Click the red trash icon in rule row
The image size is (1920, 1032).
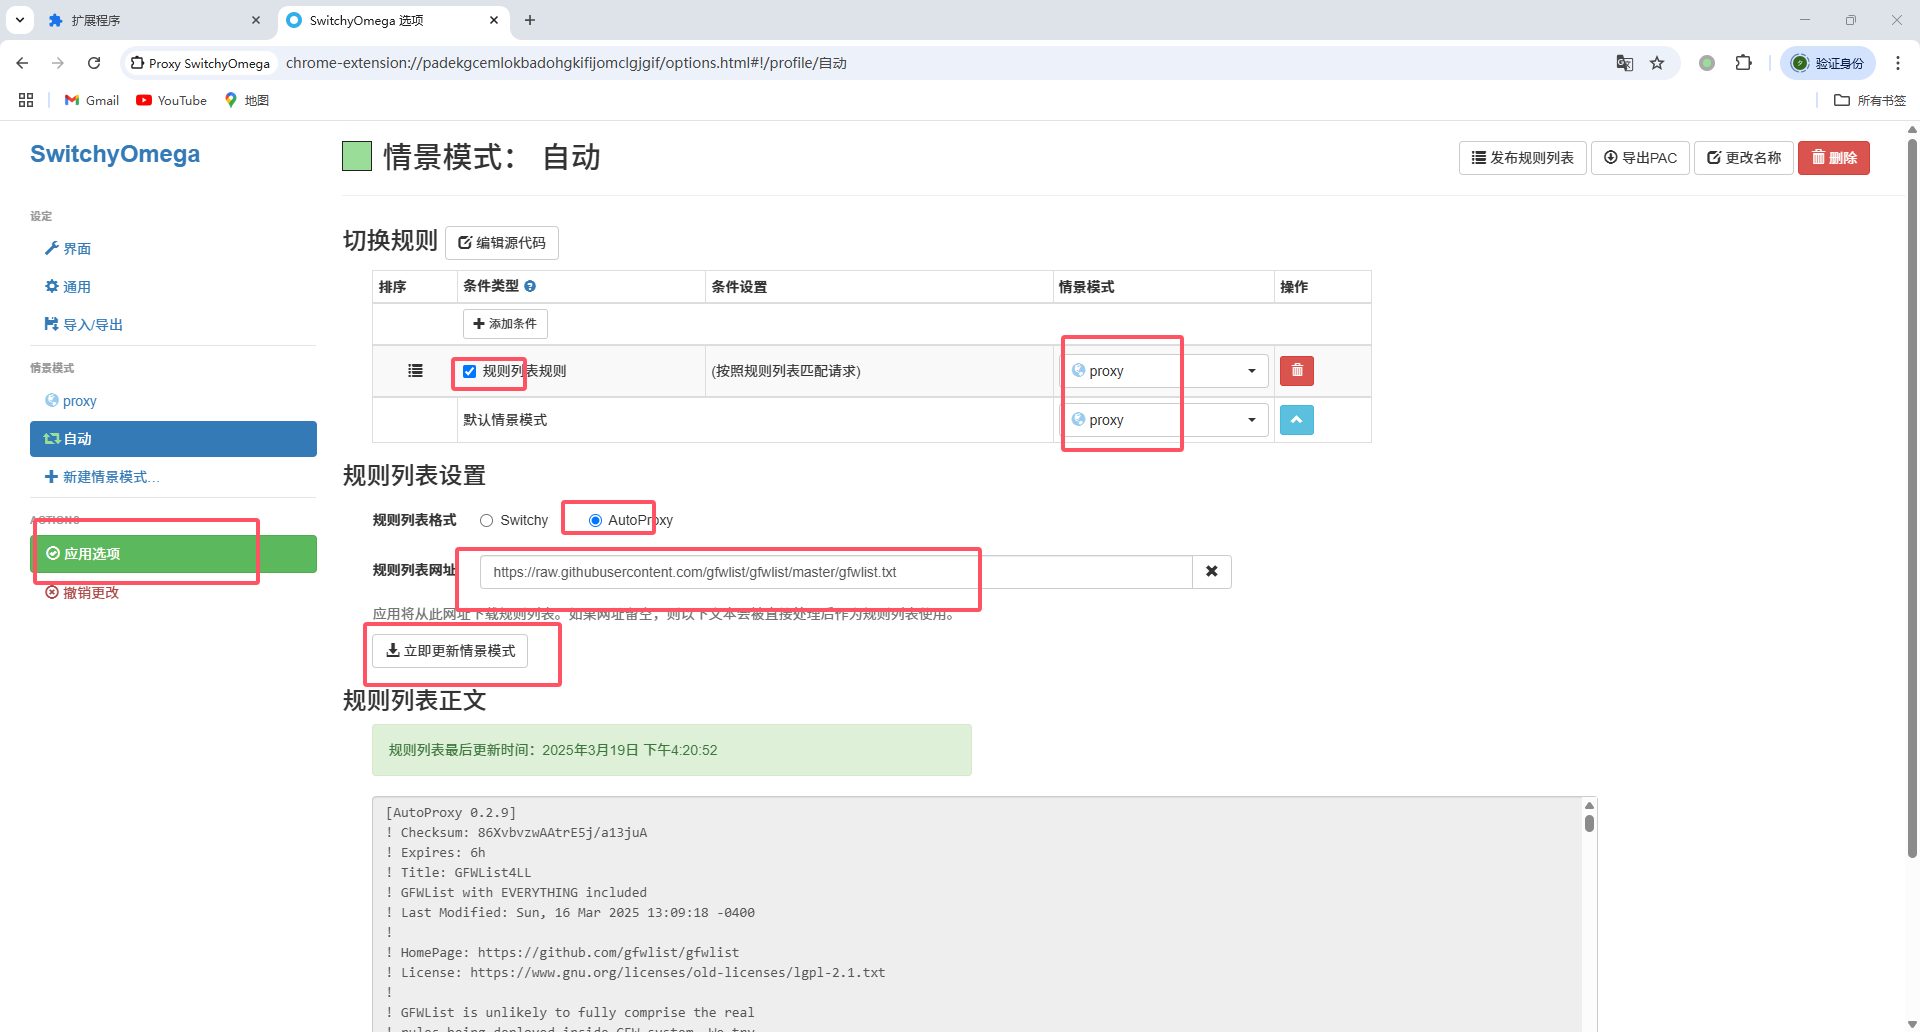1296,371
